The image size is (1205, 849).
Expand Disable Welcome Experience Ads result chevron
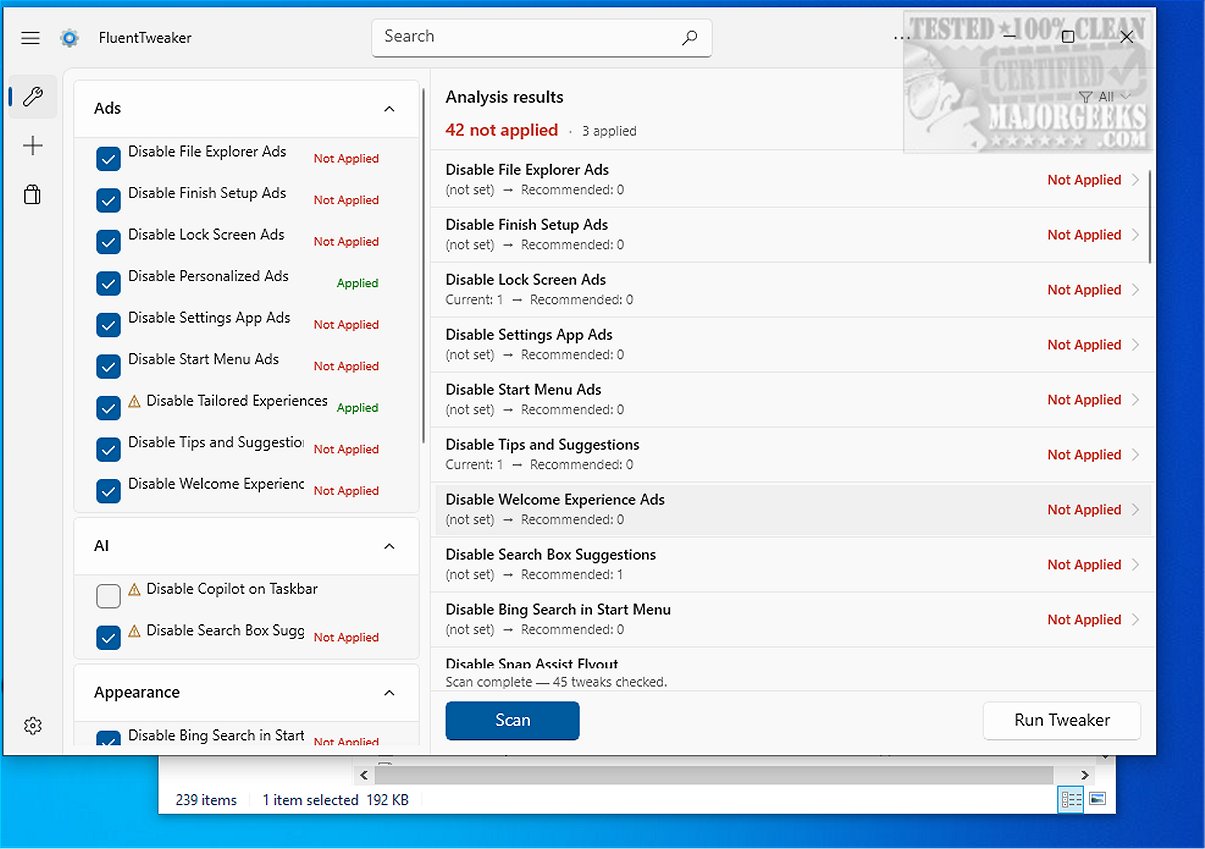click(x=1135, y=510)
